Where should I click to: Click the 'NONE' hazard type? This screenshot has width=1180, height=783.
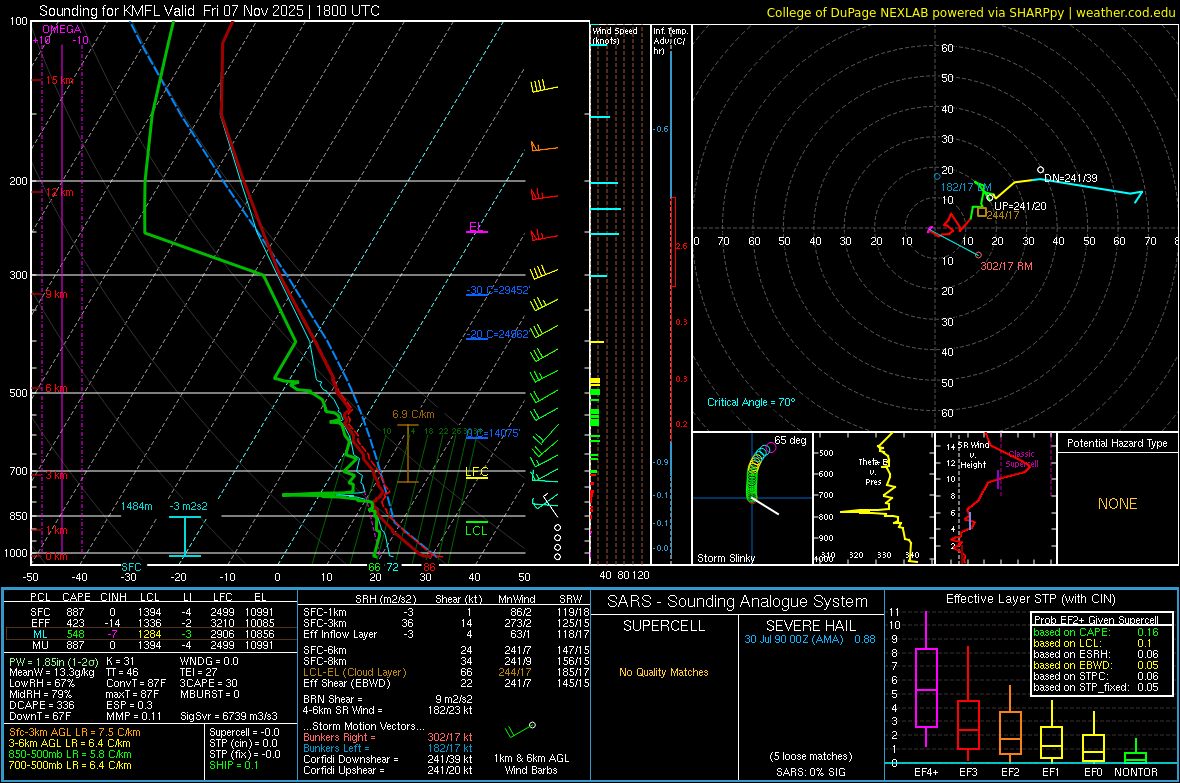click(1117, 504)
